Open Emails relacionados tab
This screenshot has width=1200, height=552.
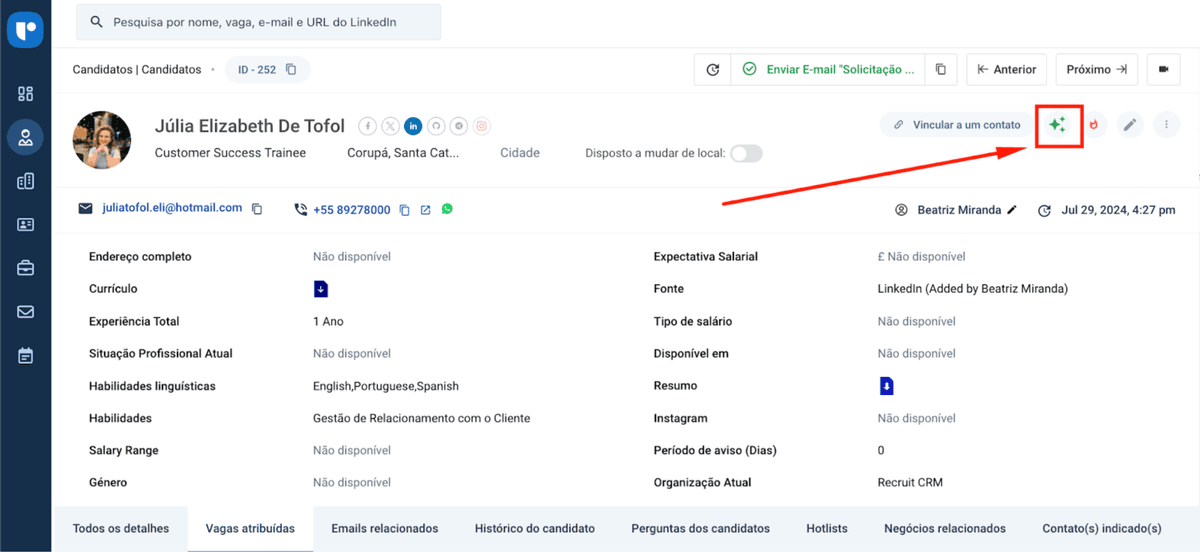385,528
